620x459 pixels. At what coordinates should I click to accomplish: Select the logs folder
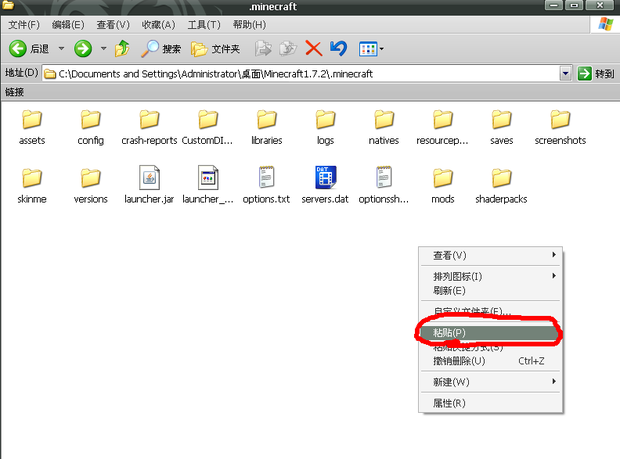point(325,127)
